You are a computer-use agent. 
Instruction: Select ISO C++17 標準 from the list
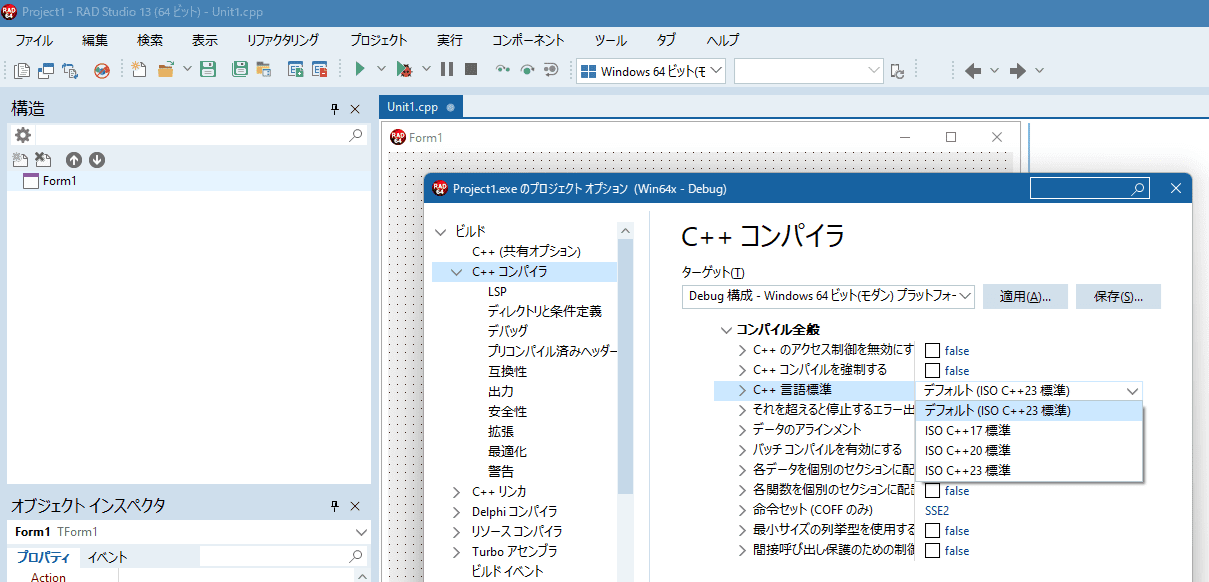coord(1029,431)
